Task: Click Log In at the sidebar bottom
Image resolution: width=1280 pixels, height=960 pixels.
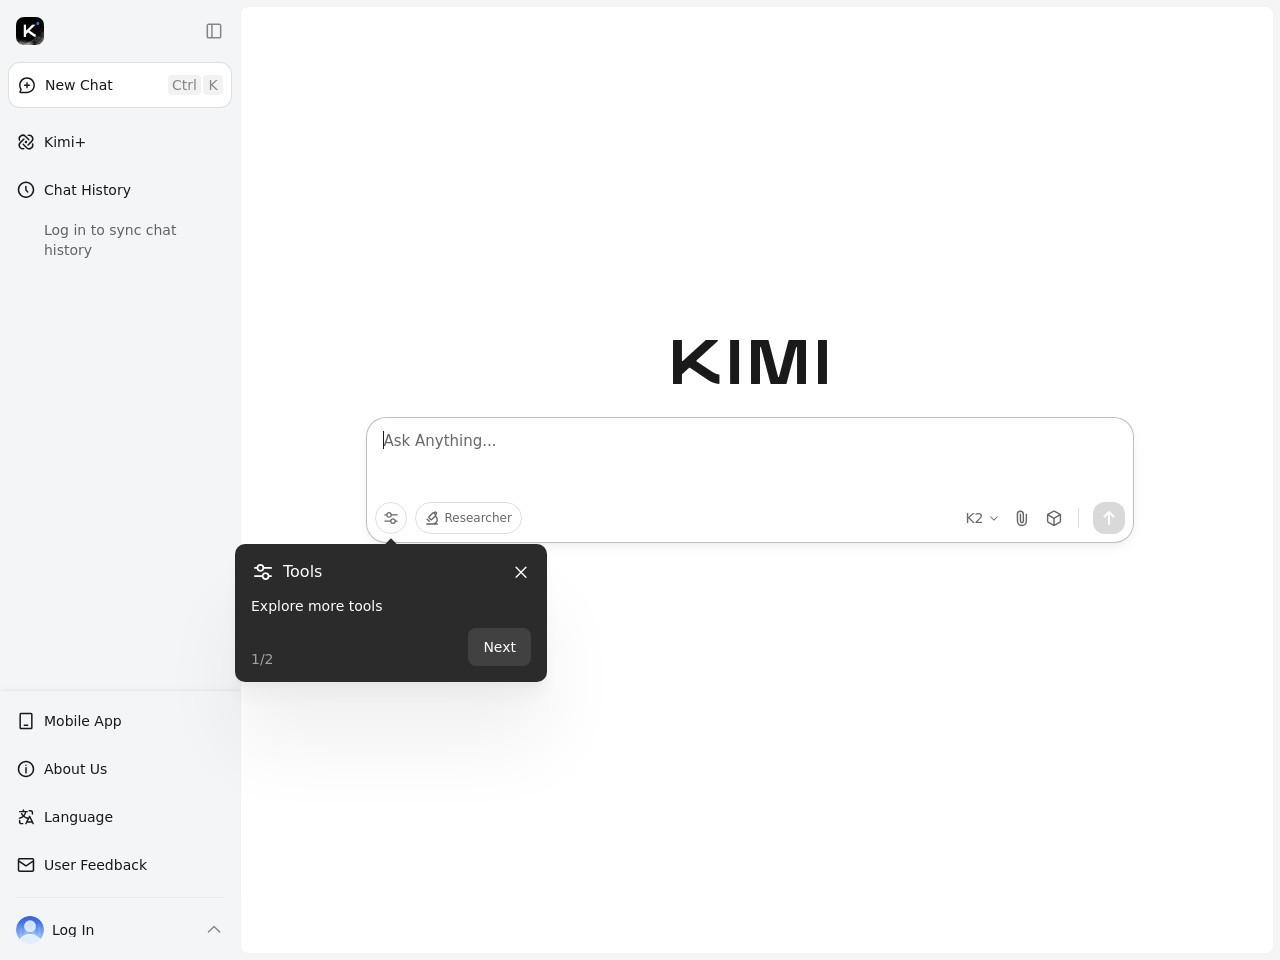Action: click(72, 930)
